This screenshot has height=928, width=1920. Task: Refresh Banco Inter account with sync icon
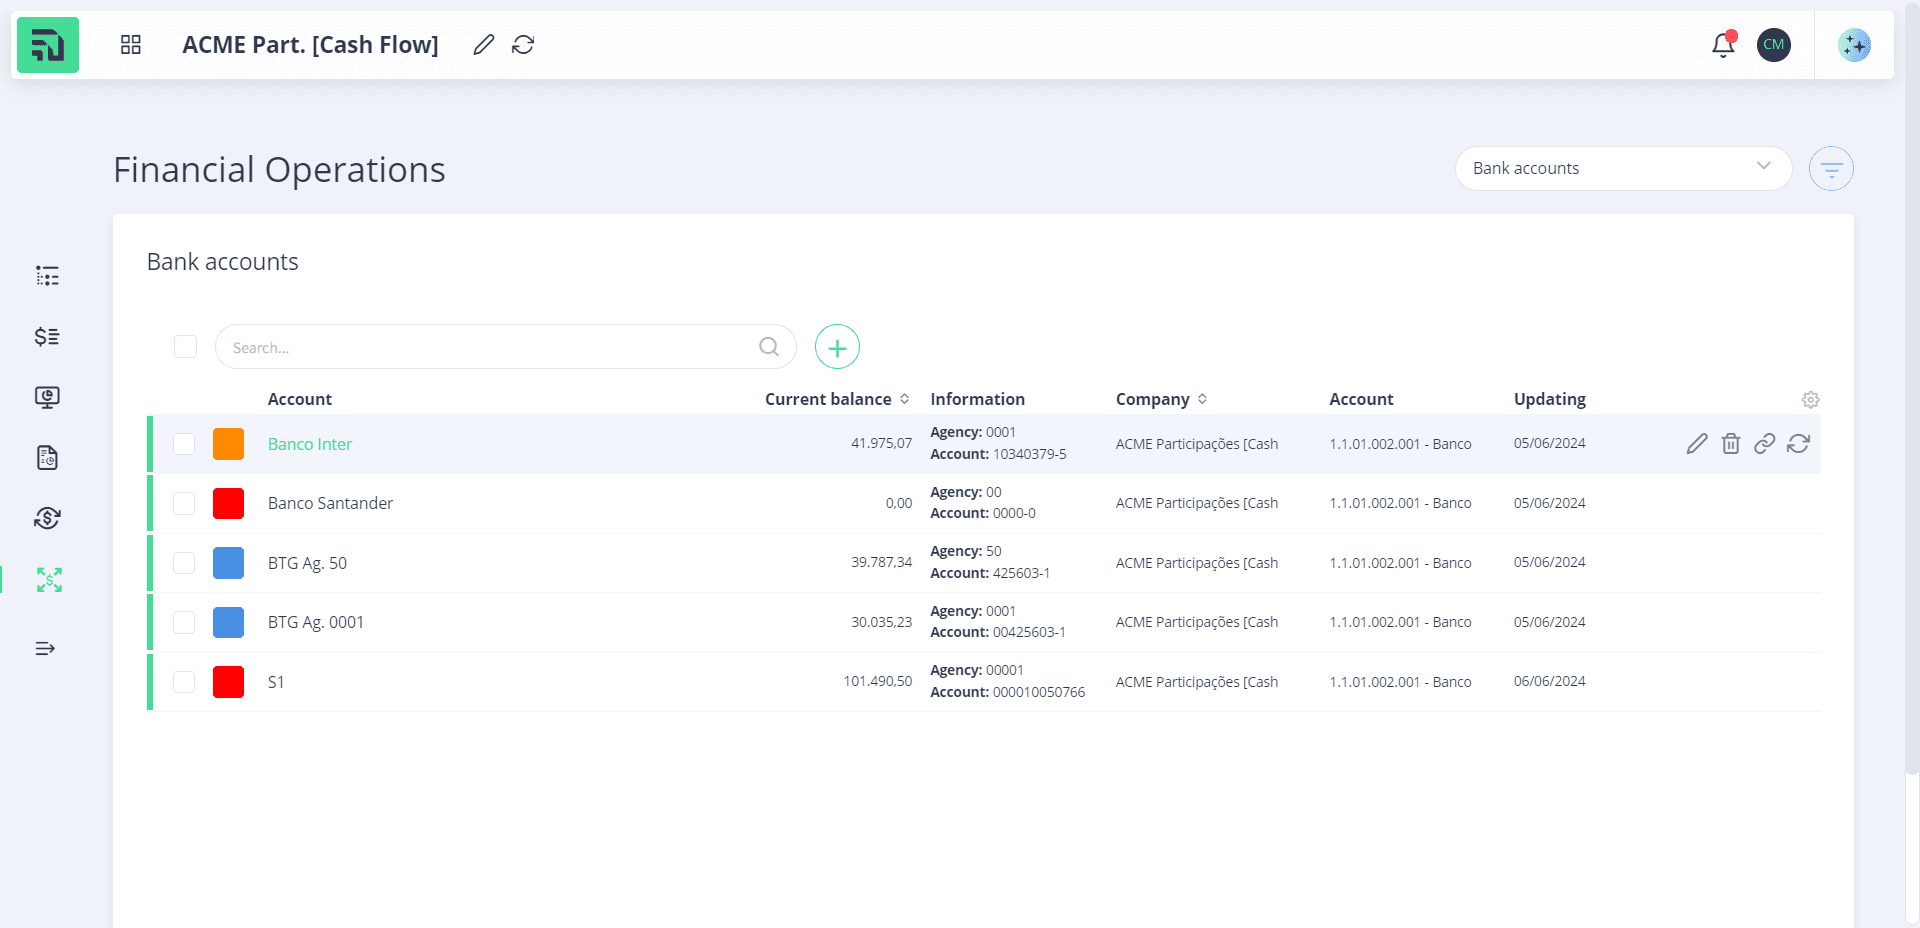coord(1799,444)
